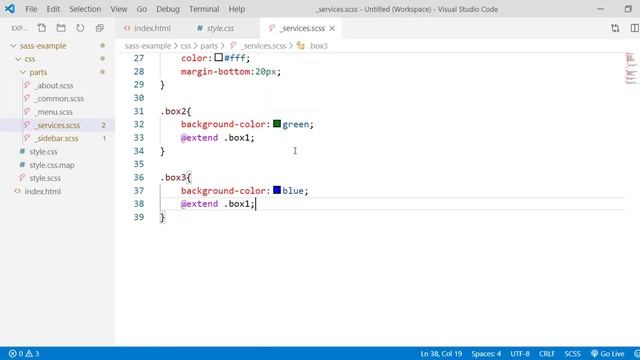Image resolution: width=640 pixels, height=360 pixels.
Task: Open style.css.map in the explorer
Action: click(52, 165)
